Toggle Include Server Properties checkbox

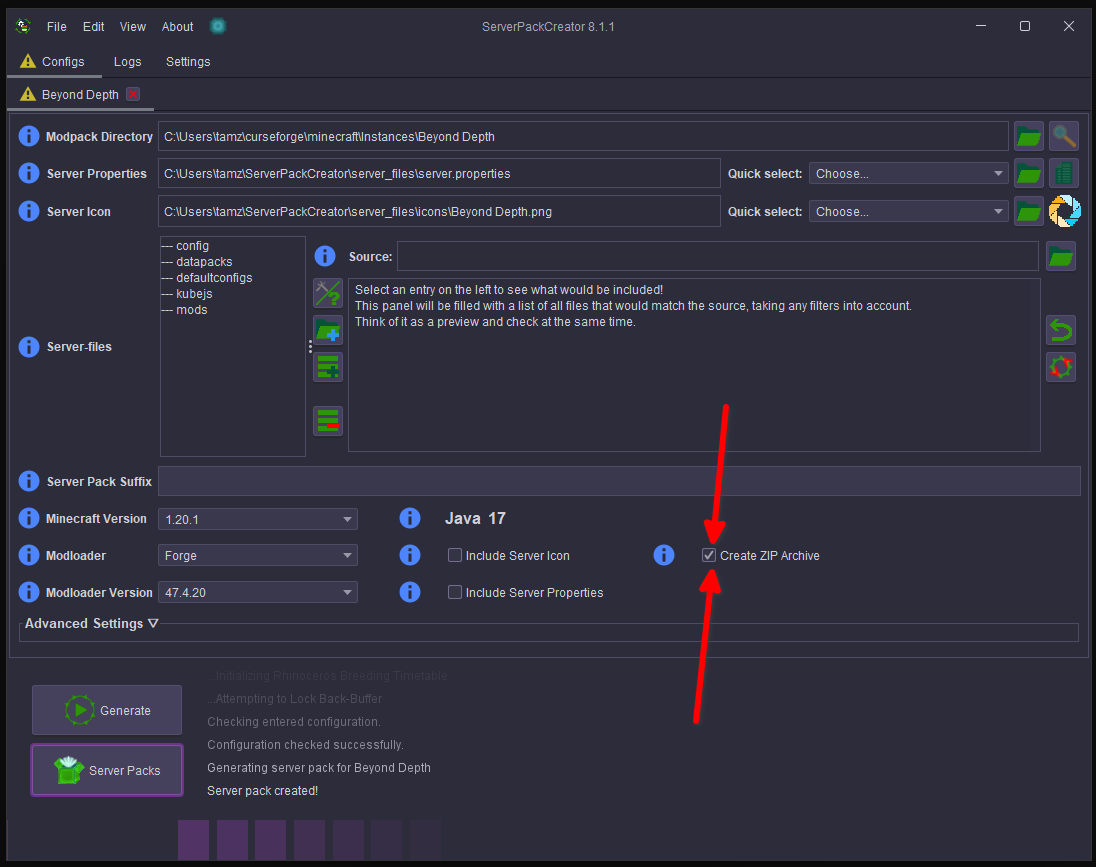tap(454, 592)
